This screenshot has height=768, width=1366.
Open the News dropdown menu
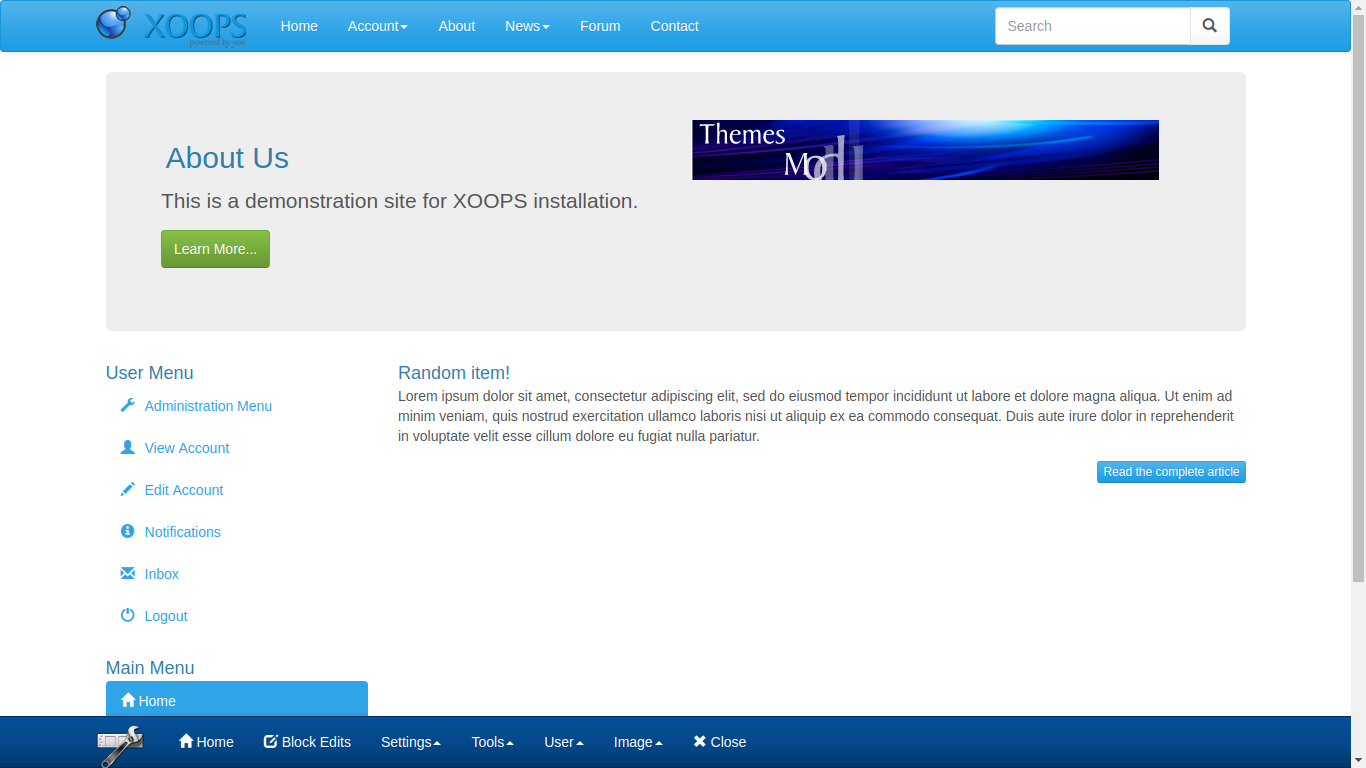click(x=527, y=26)
